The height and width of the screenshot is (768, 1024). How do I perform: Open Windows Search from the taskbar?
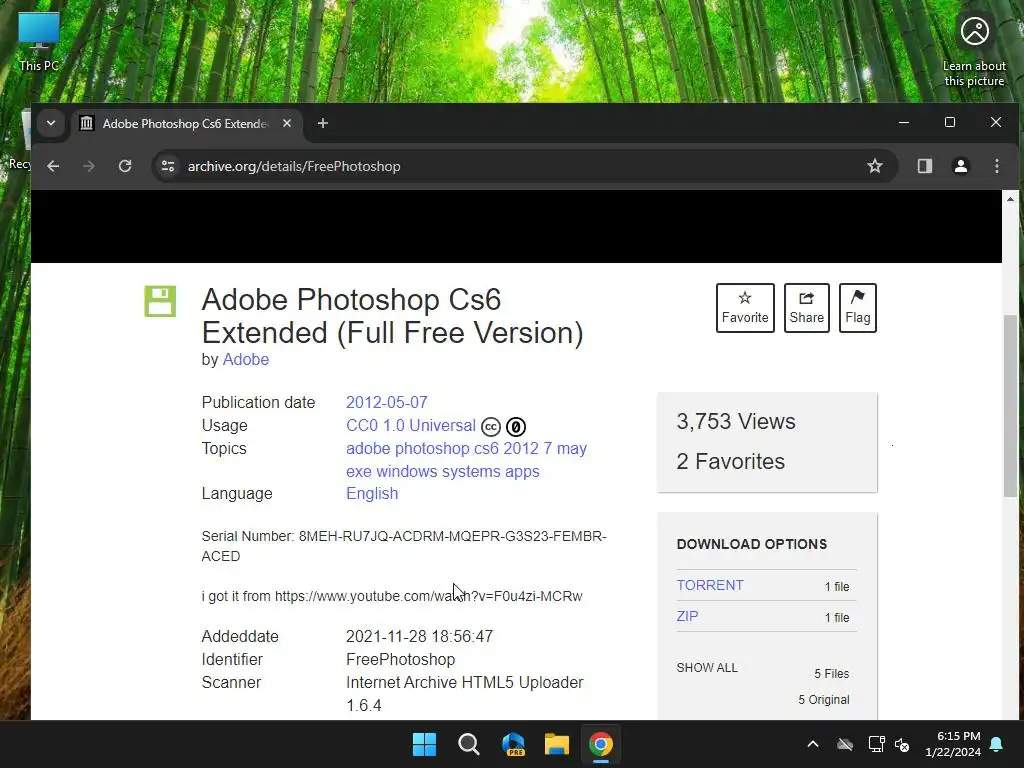point(468,744)
